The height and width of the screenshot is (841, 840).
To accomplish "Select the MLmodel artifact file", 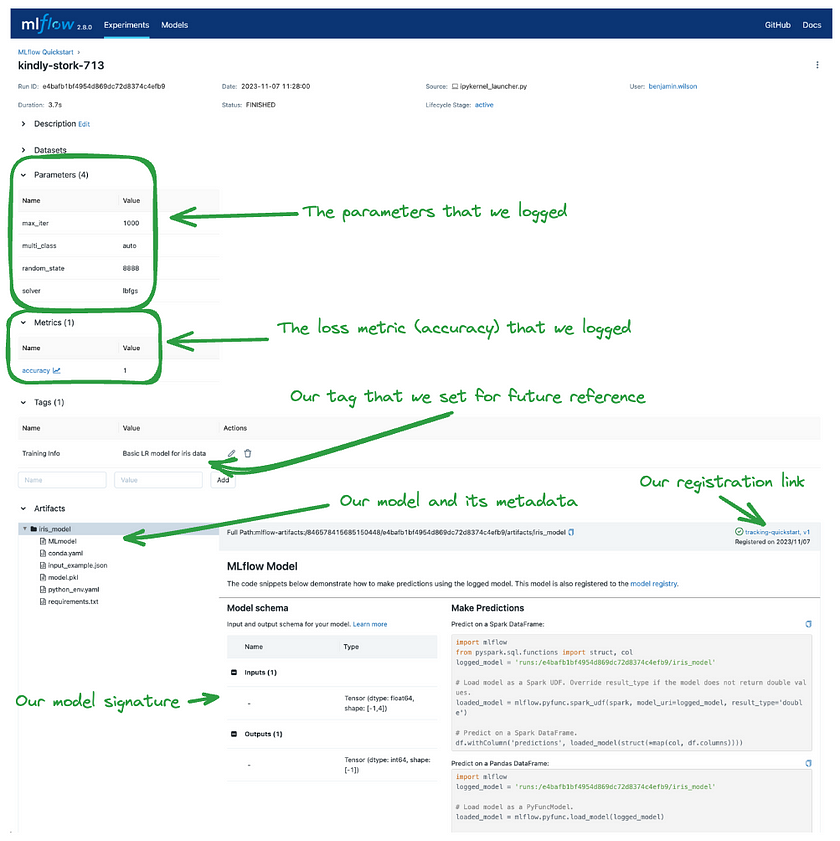I will click(x=62, y=541).
